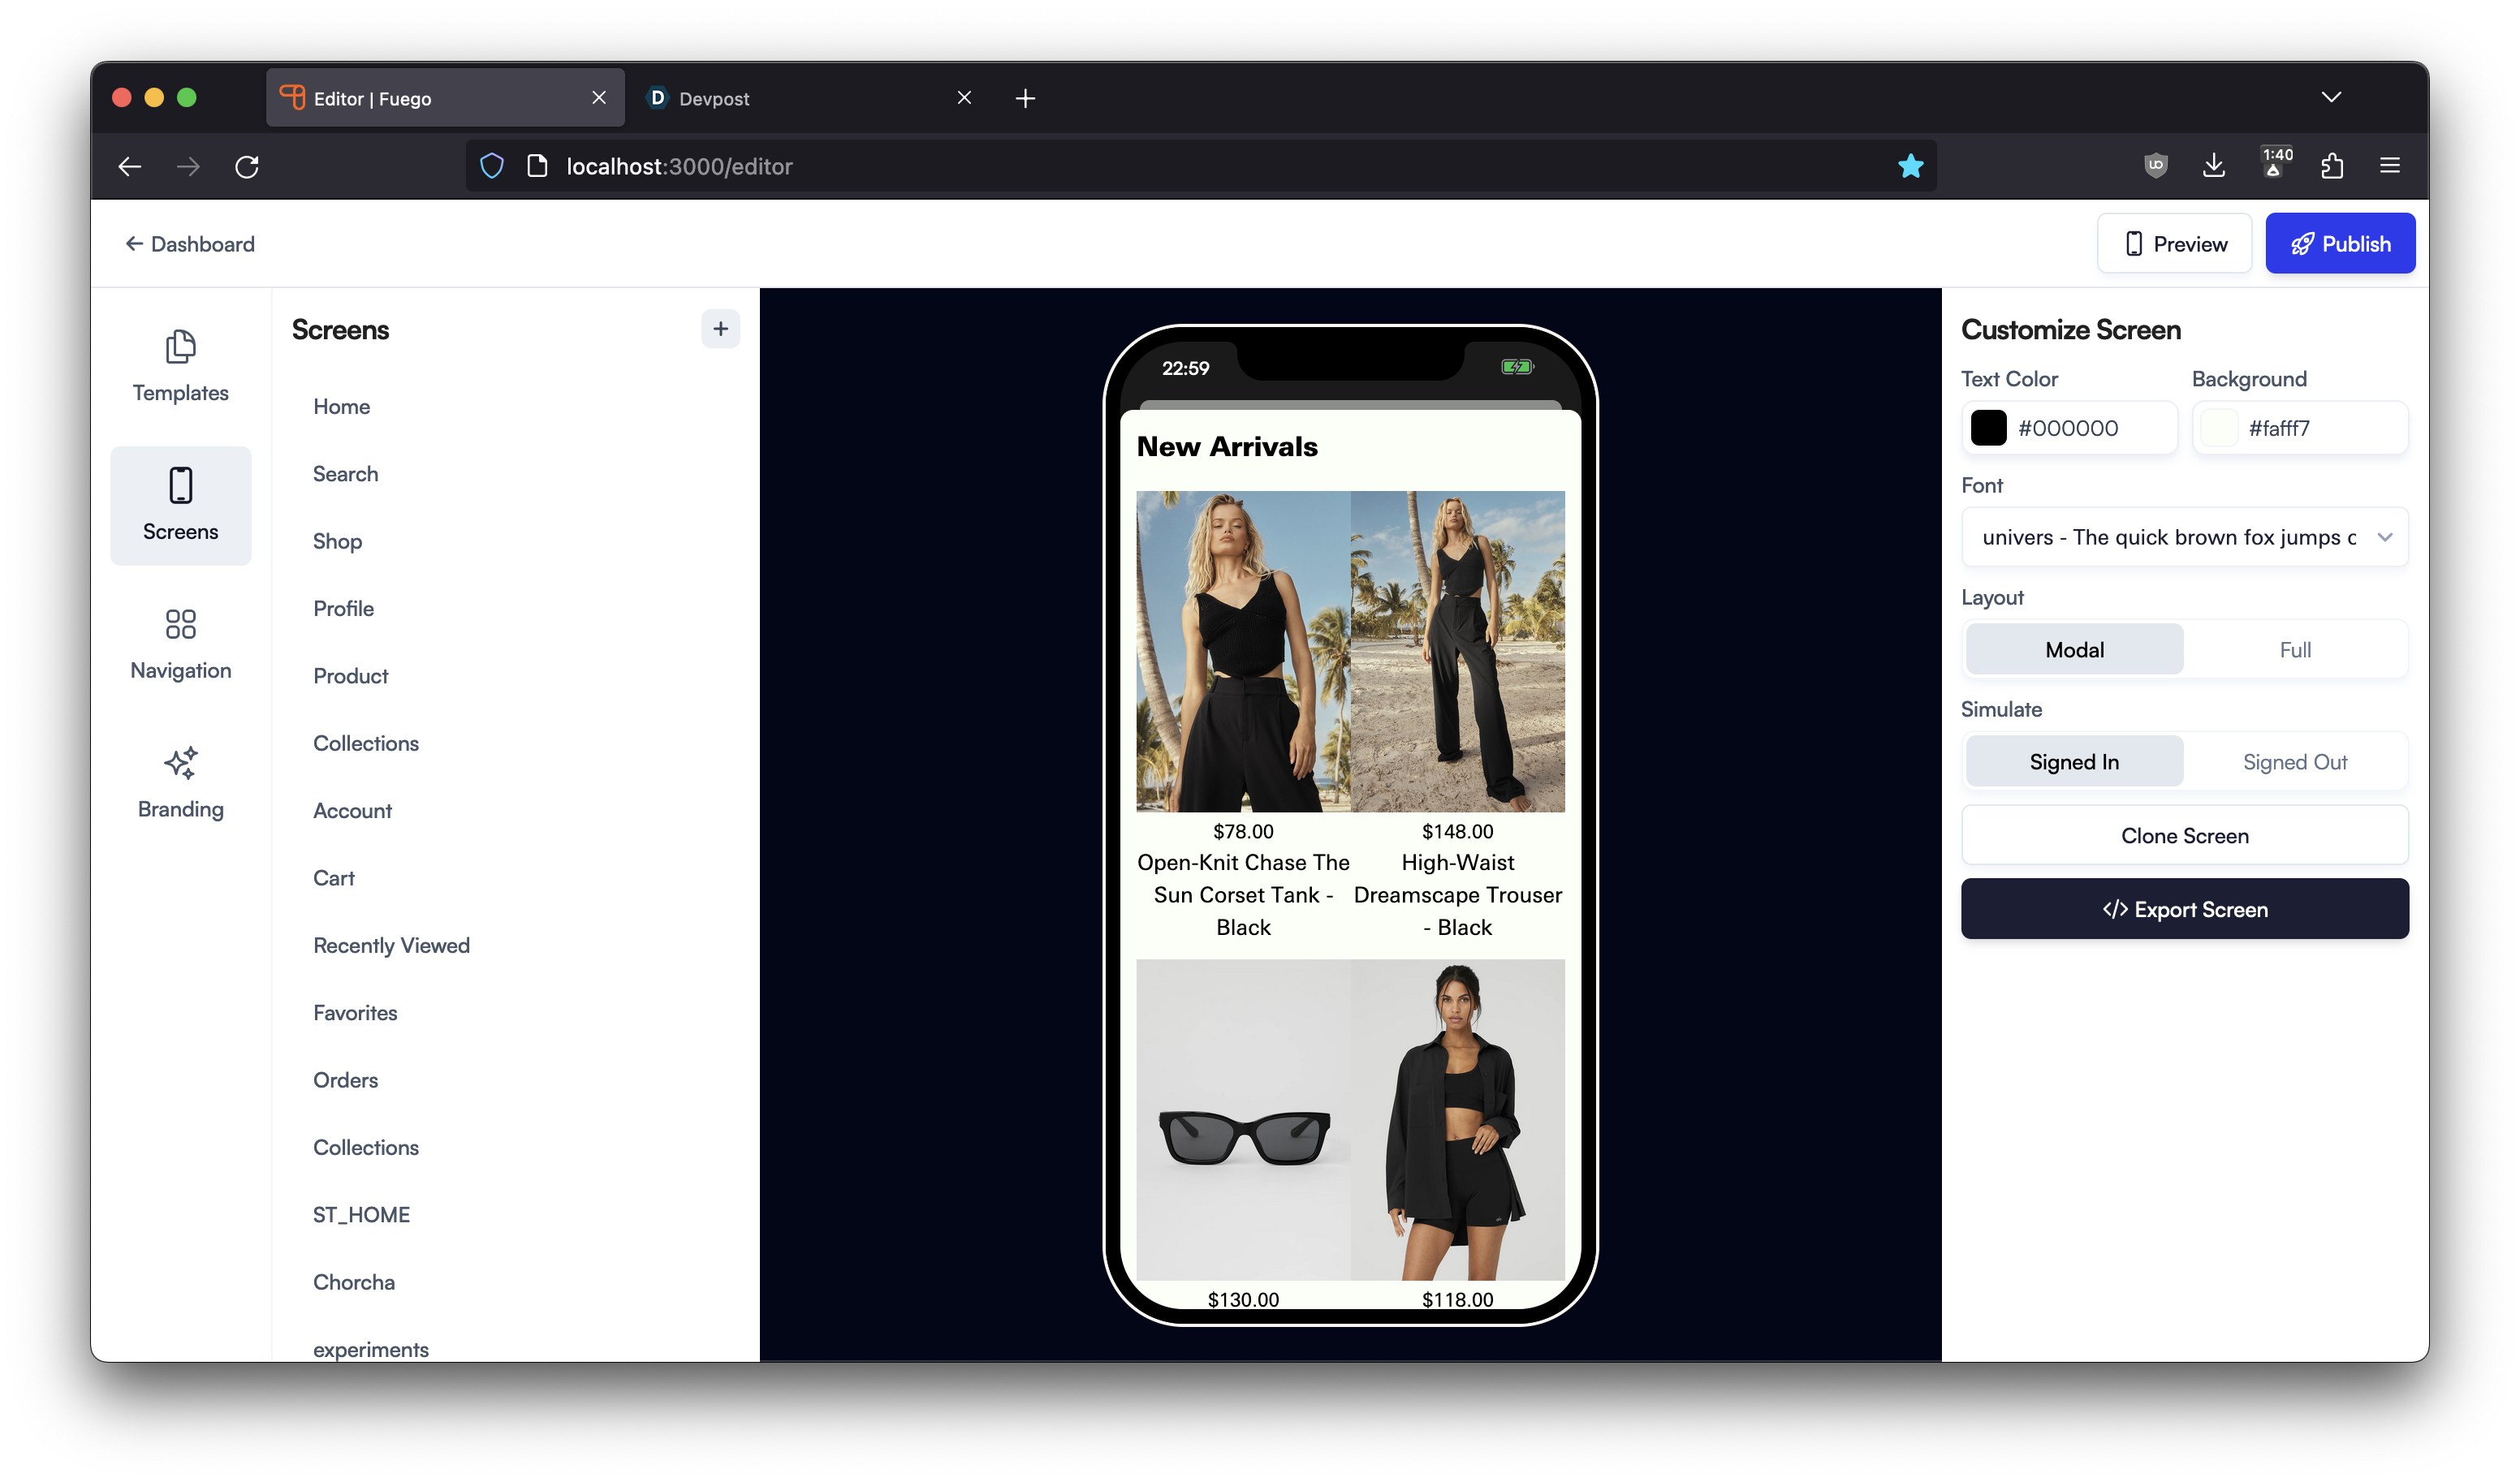Switch layout to Full

coord(2294,650)
